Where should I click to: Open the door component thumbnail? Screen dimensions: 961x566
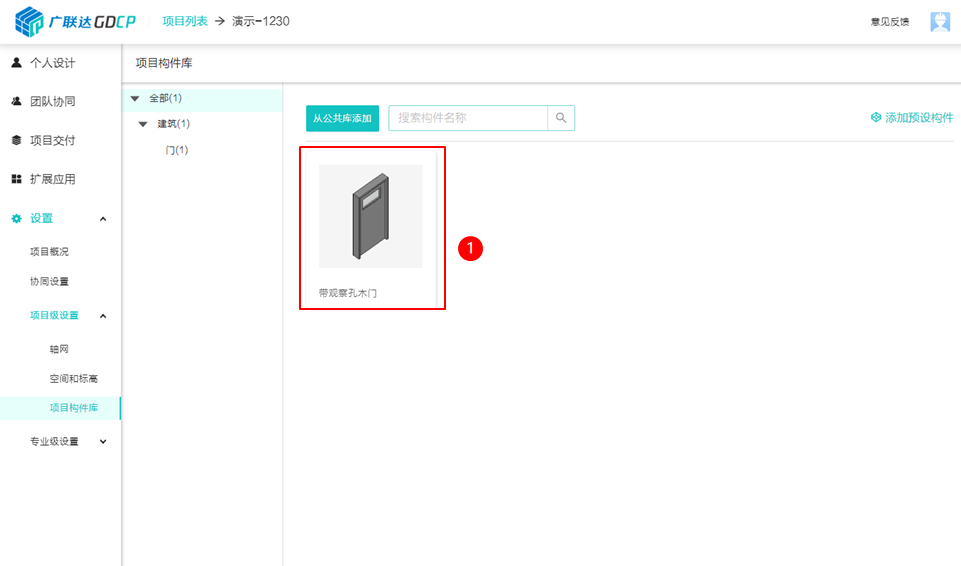[370, 216]
